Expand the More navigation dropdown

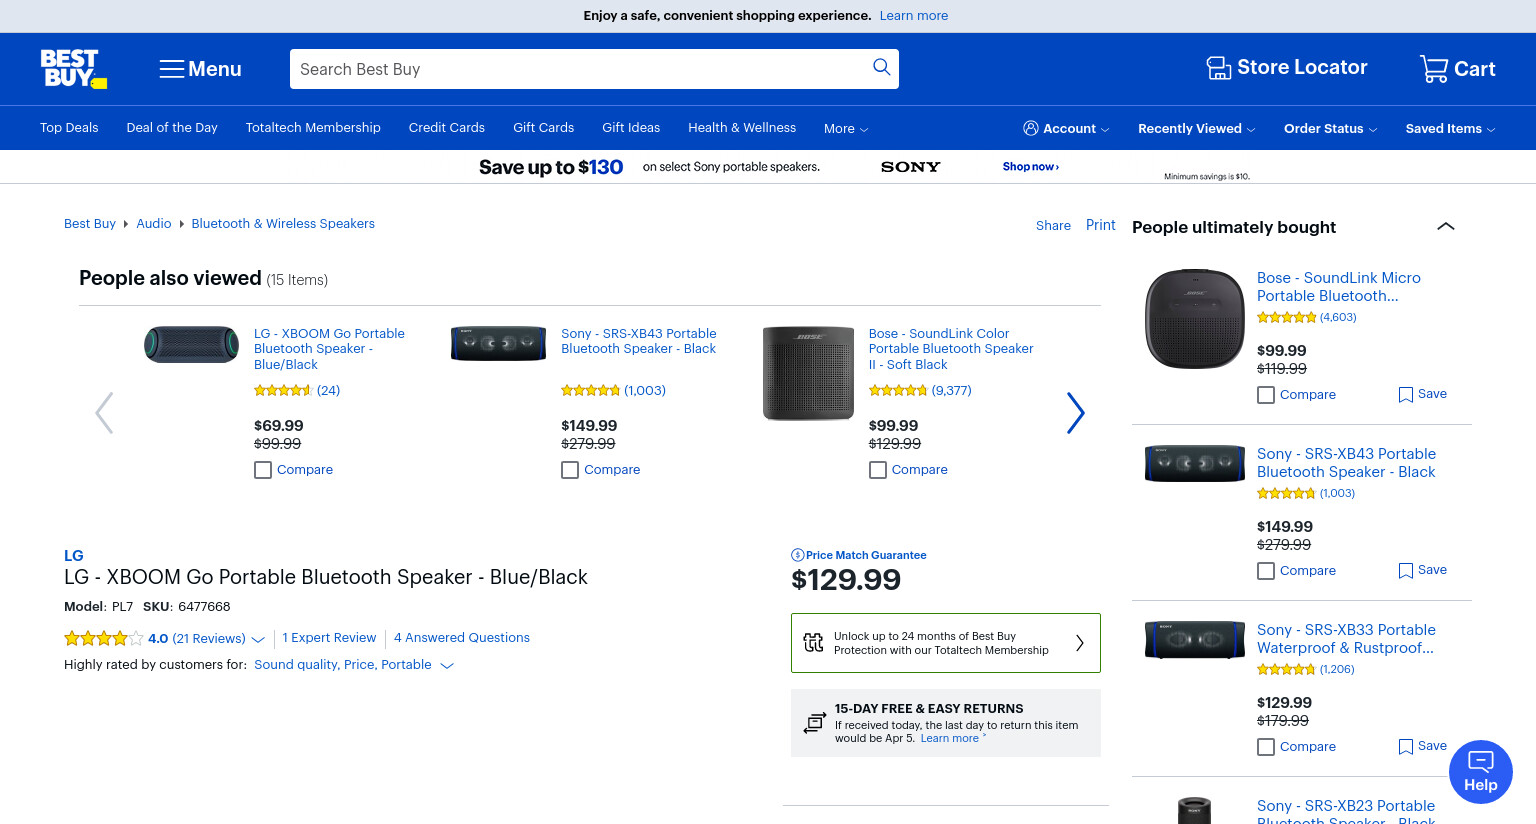click(846, 129)
